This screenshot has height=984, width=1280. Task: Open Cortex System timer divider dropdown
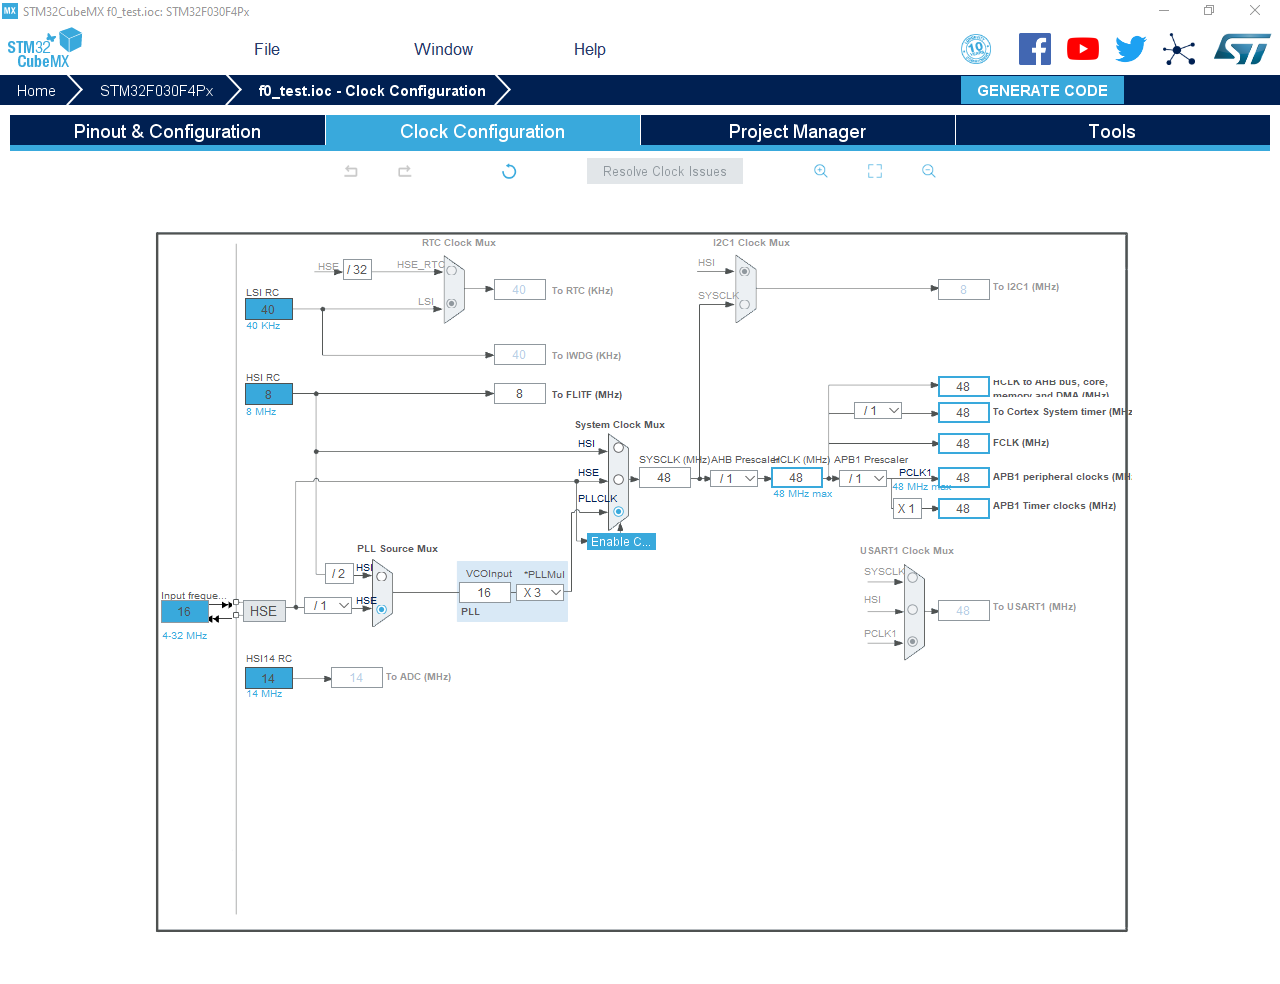coord(878,411)
